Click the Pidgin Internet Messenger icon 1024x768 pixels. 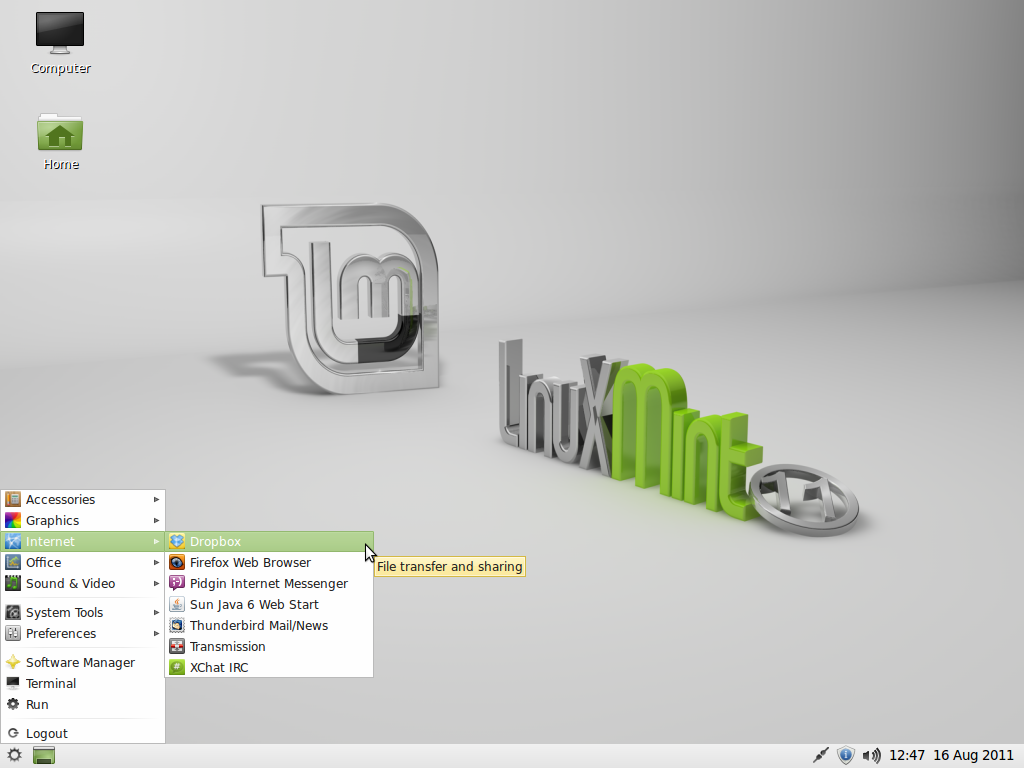click(x=177, y=583)
